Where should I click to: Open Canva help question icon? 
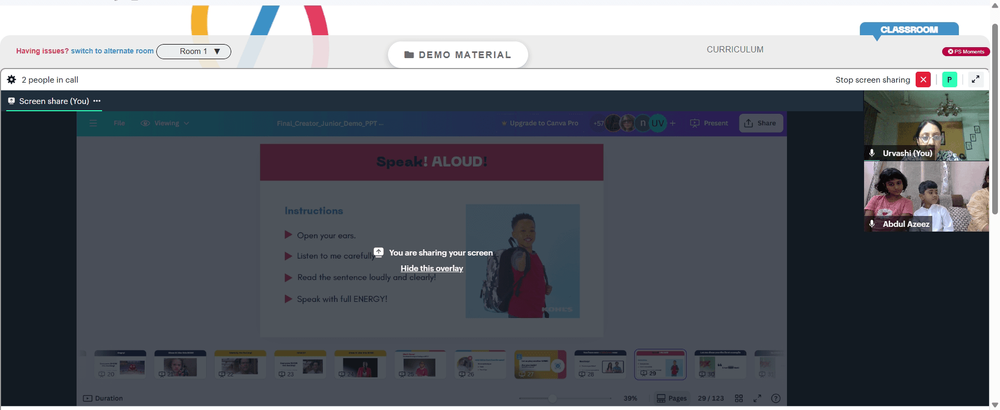click(776, 399)
